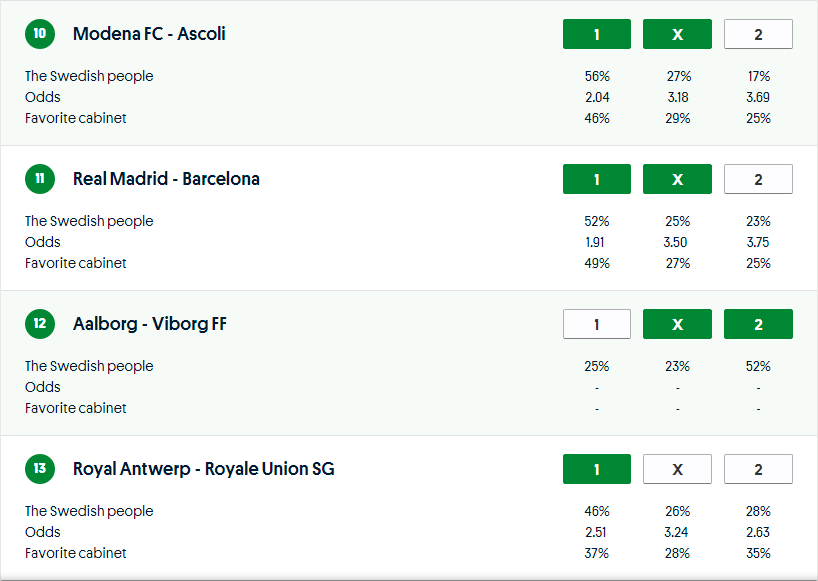
Task: Click the match number 11 badge
Action: tap(39, 179)
